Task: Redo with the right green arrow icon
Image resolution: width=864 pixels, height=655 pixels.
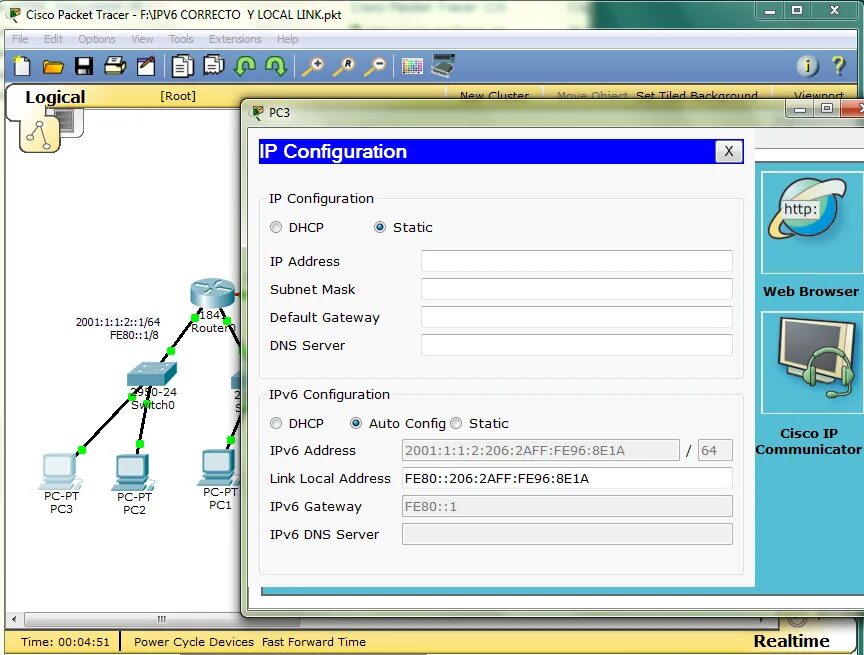Action: pos(276,66)
